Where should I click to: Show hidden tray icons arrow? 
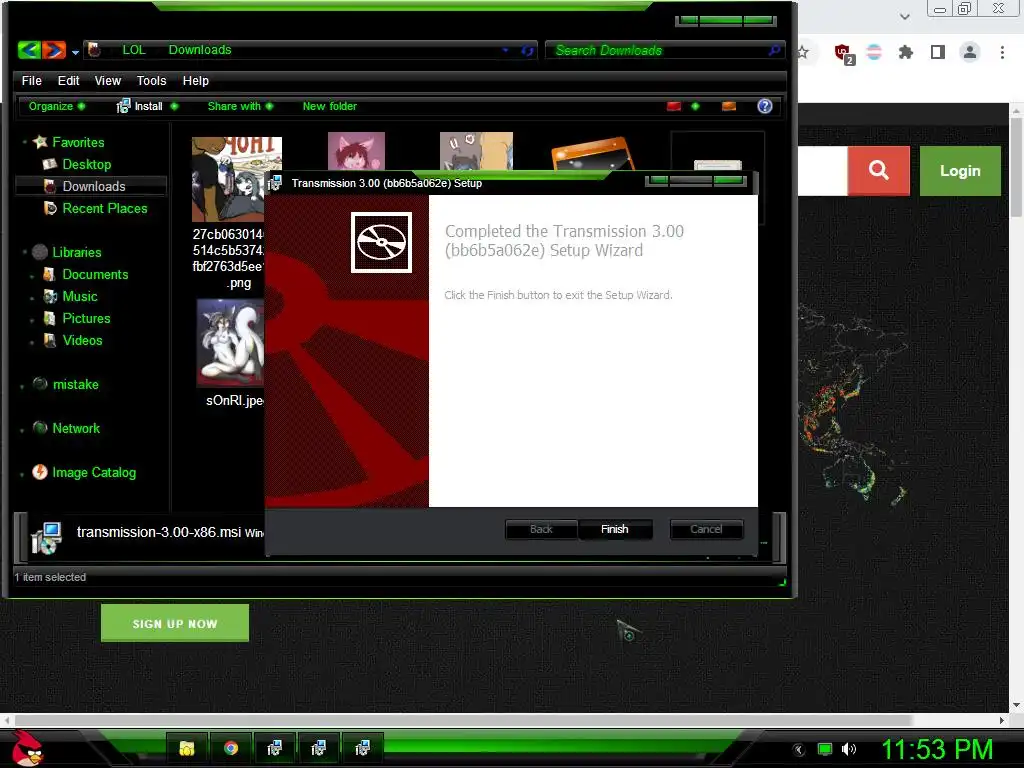[x=799, y=750]
